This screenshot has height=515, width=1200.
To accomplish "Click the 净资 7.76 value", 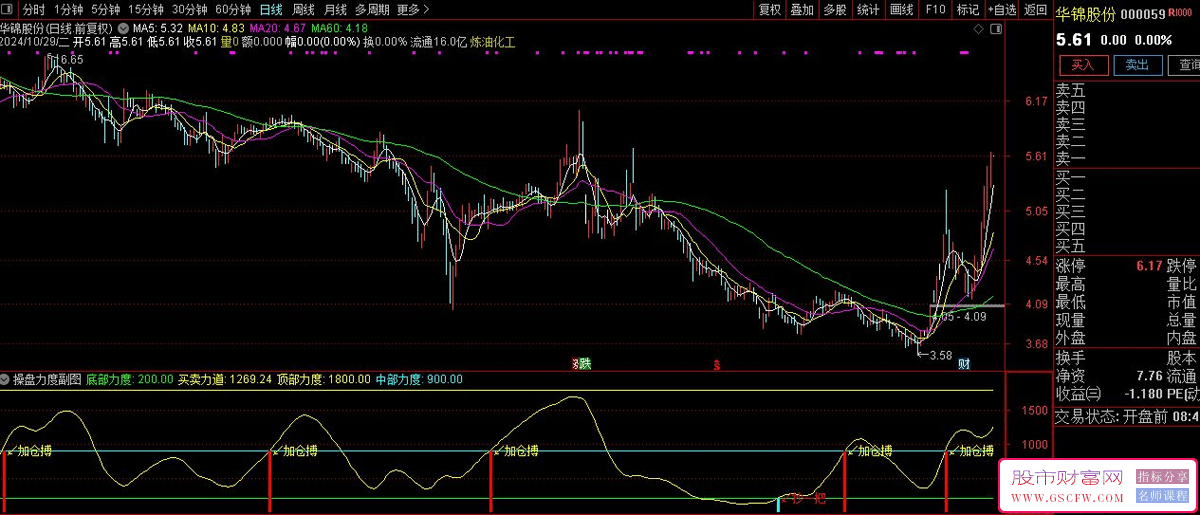I will click(1148, 375).
